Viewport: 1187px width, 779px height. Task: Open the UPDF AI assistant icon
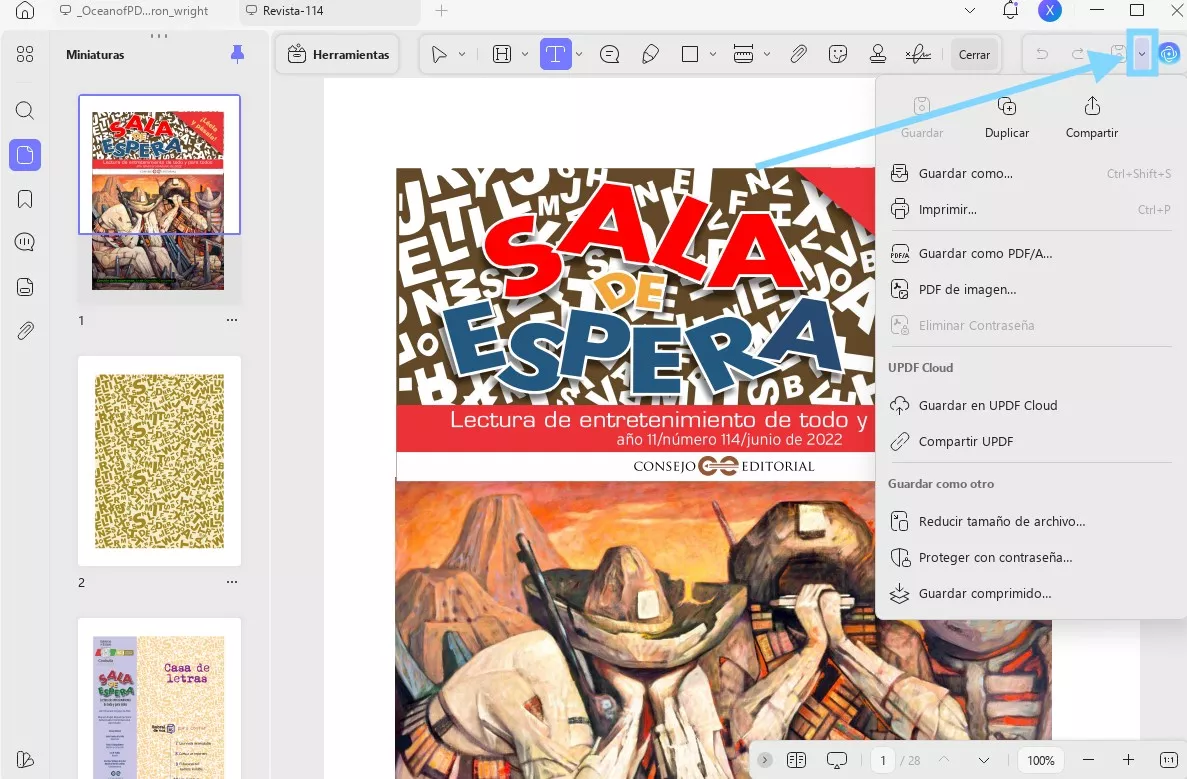click(1170, 54)
